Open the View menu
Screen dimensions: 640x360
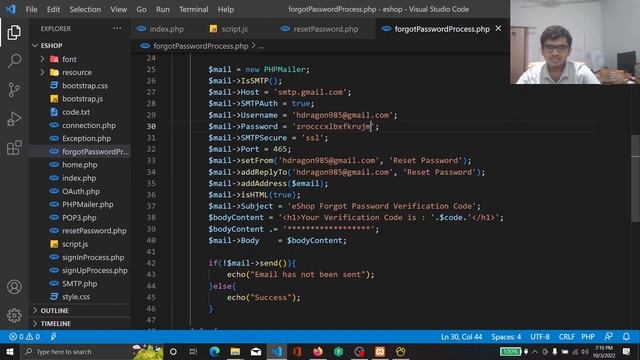[x=118, y=9]
